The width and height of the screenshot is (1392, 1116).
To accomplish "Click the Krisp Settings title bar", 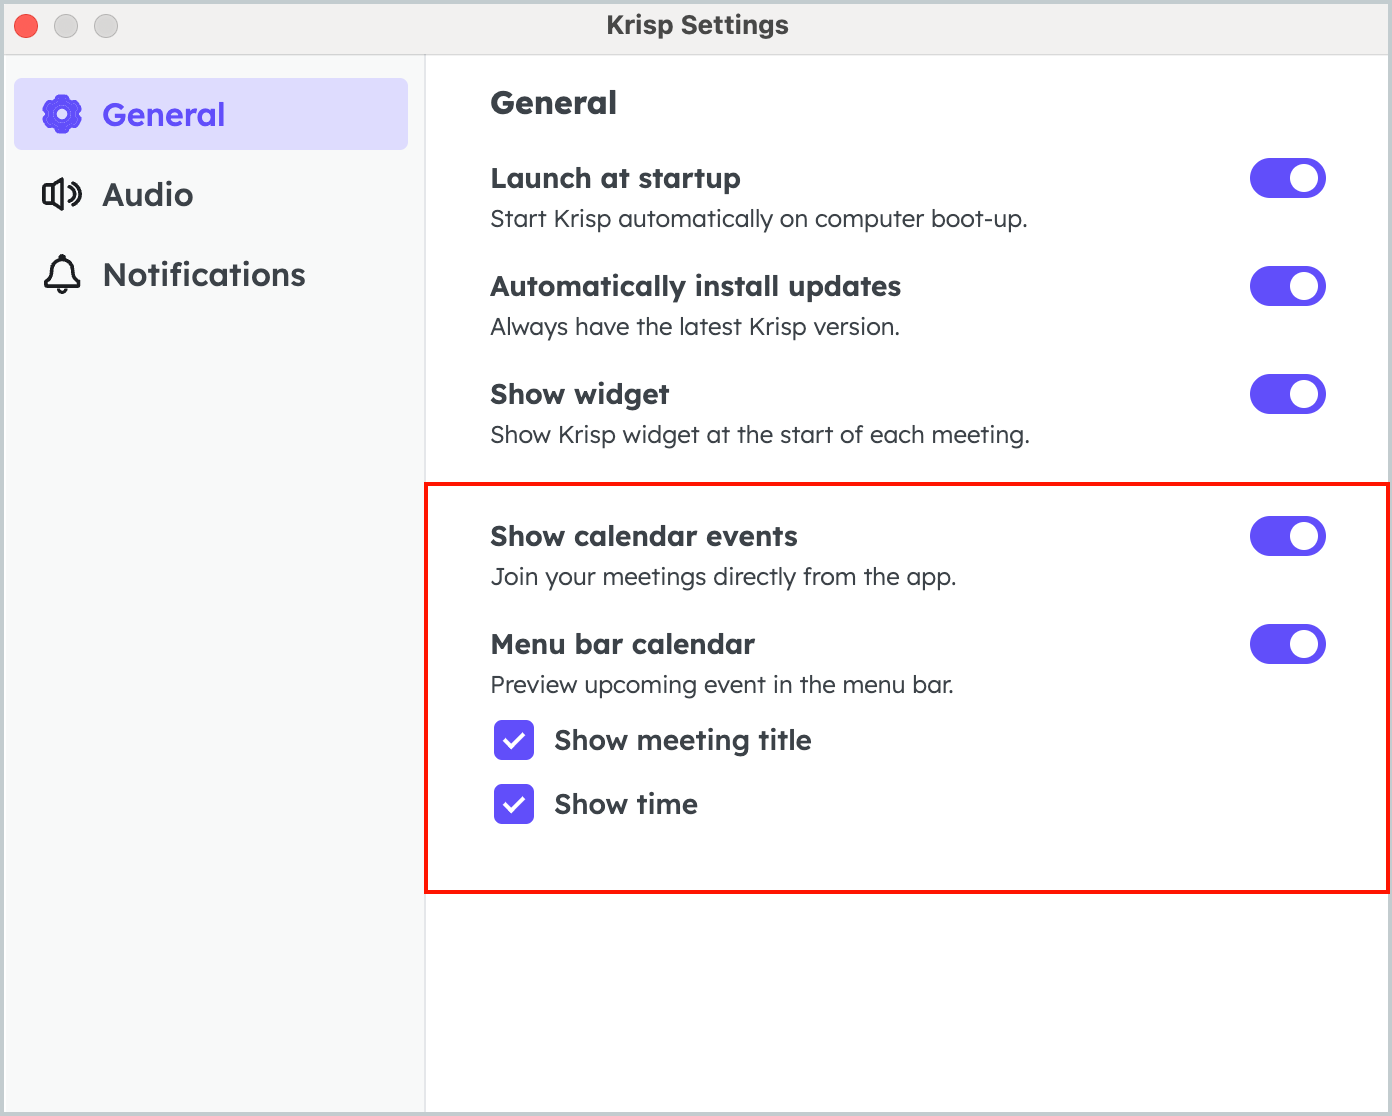I will (x=696, y=25).
